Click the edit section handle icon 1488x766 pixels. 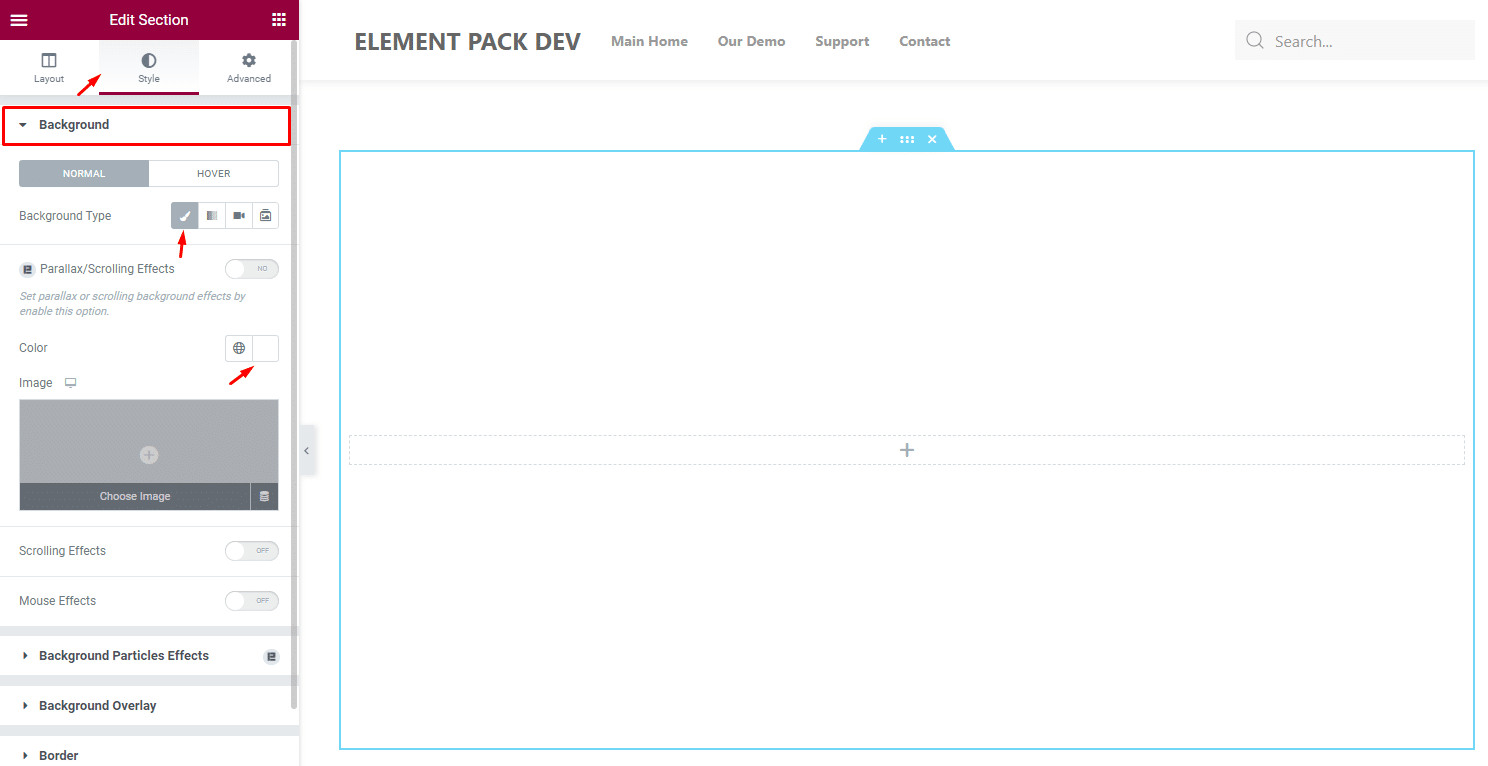click(906, 140)
